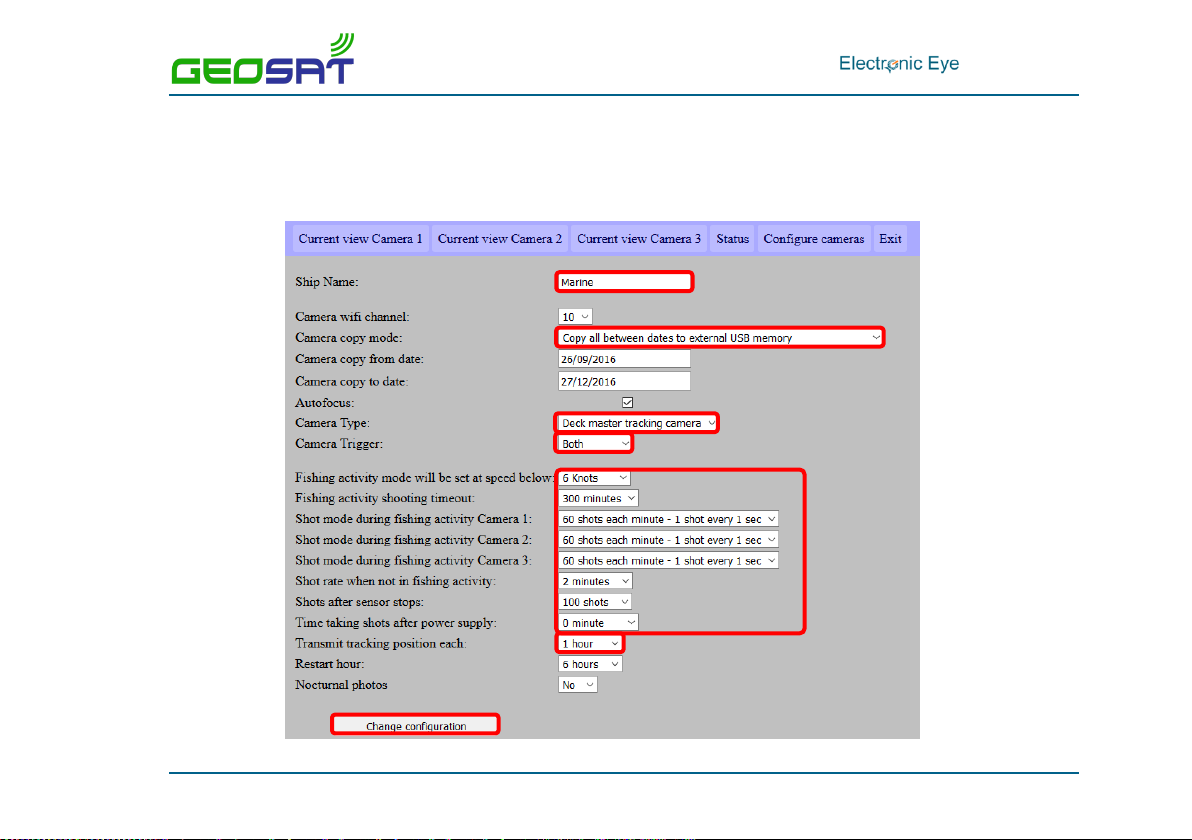
Task: Click the Electronic Eye title text
Action: point(899,64)
